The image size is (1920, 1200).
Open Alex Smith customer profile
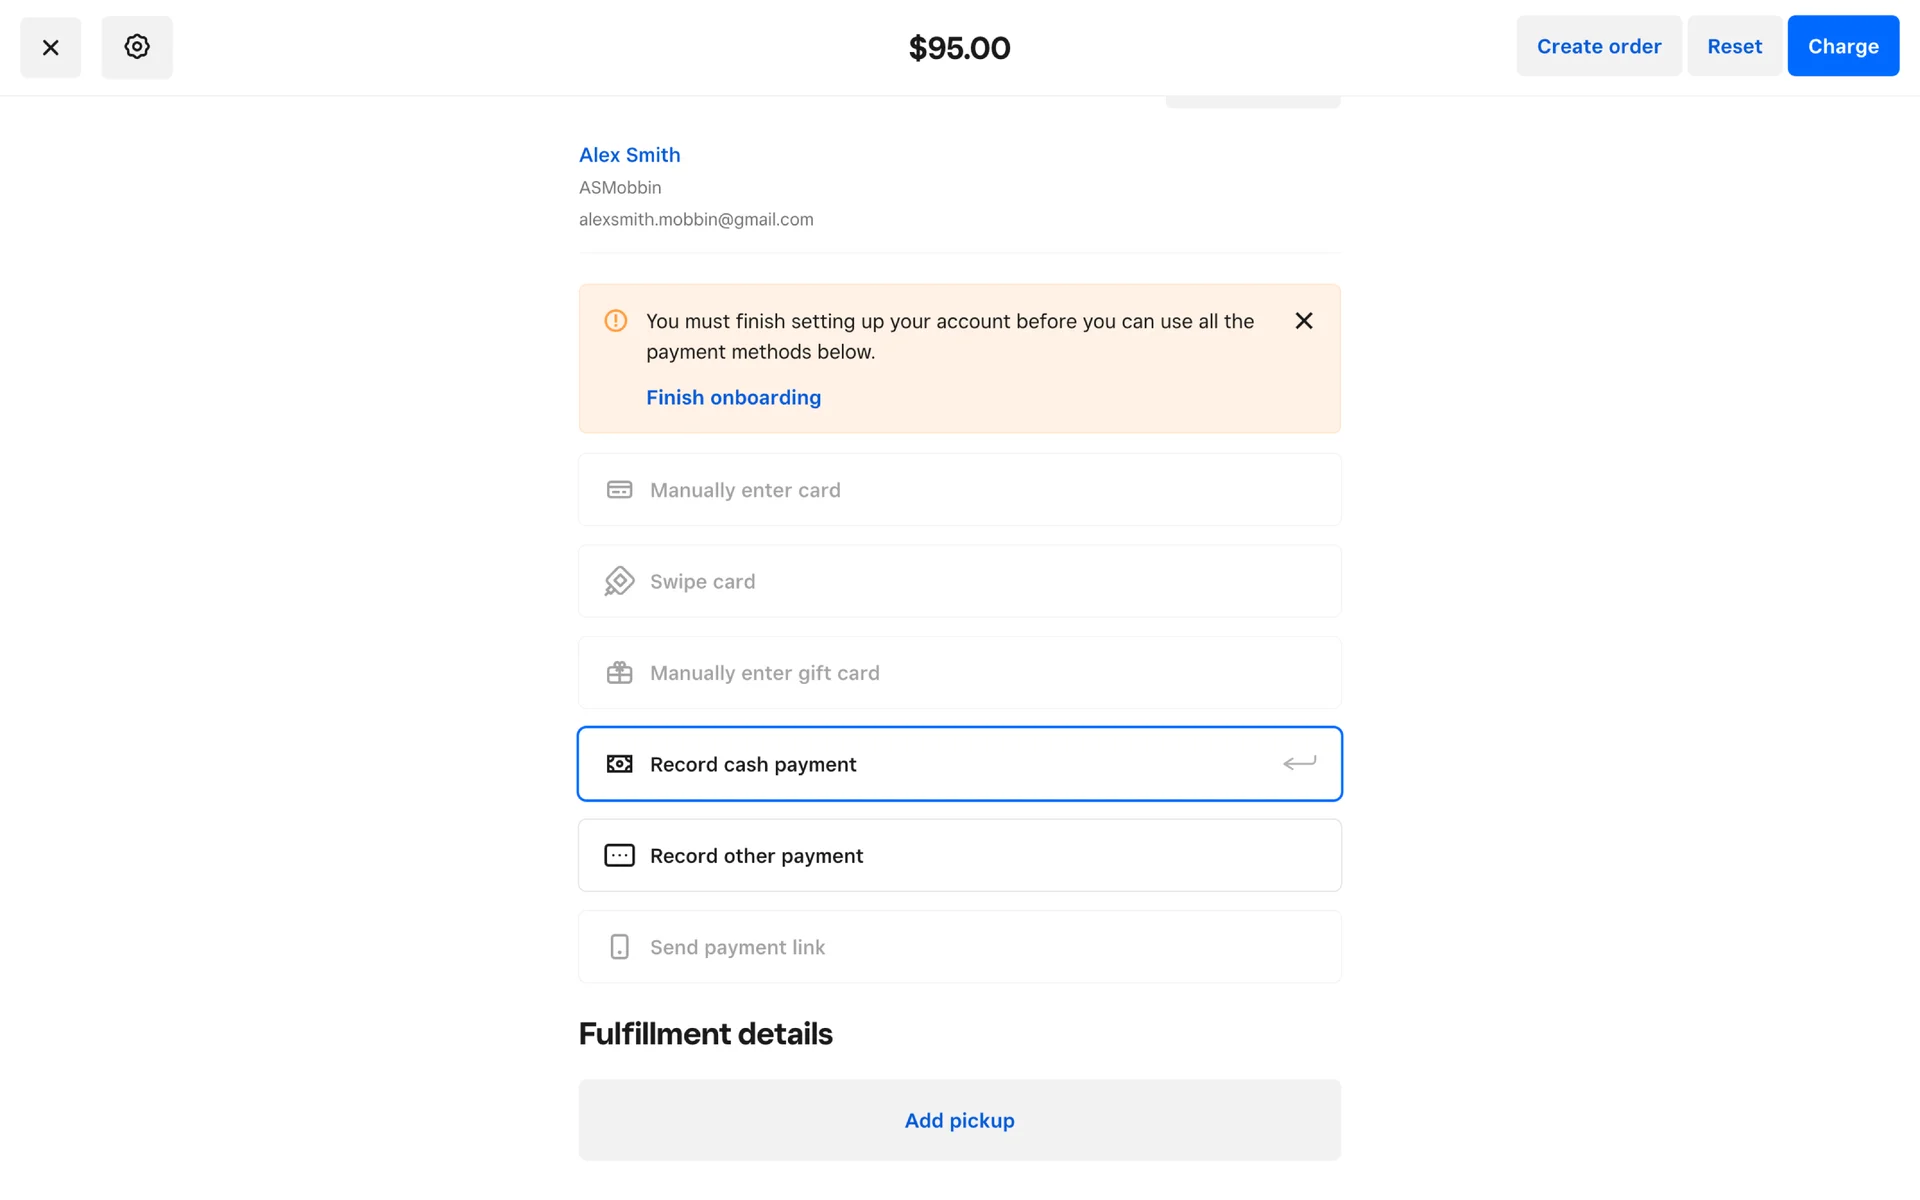629,155
